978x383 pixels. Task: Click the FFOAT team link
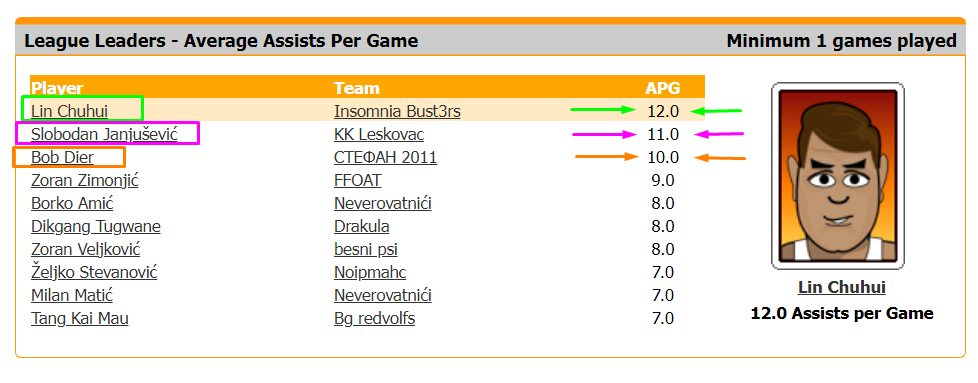click(x=357, y=181)
